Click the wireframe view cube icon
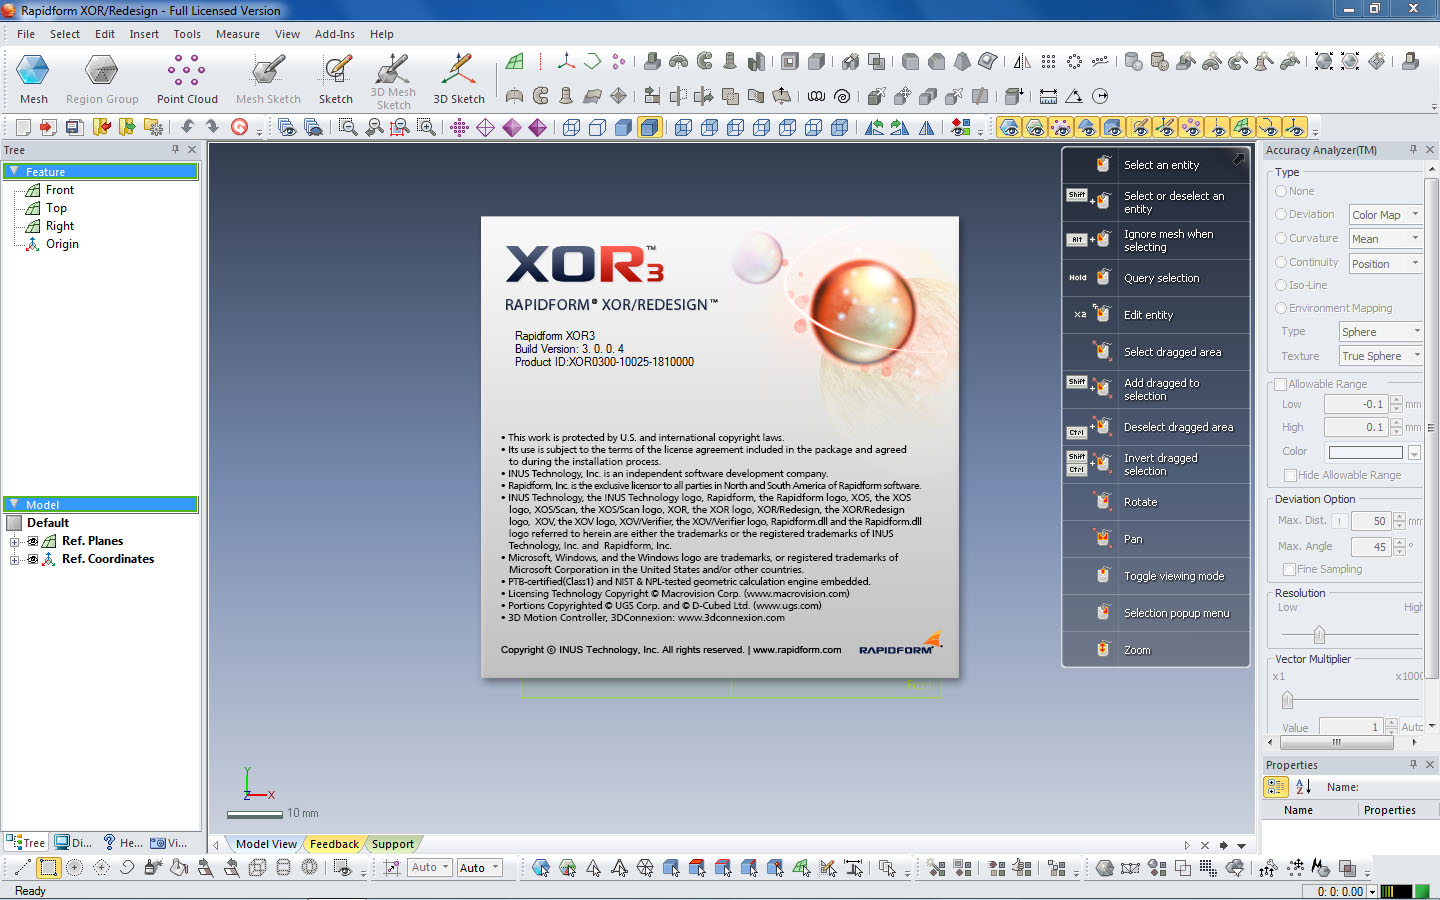 (571, 127)
